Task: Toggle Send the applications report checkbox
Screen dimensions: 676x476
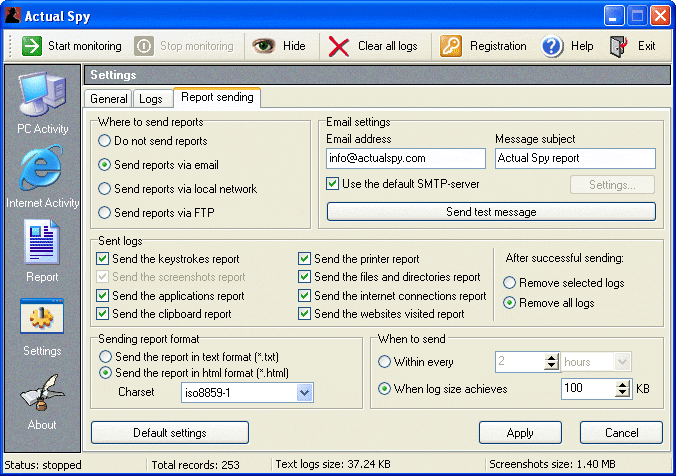Action: [102, 296]
